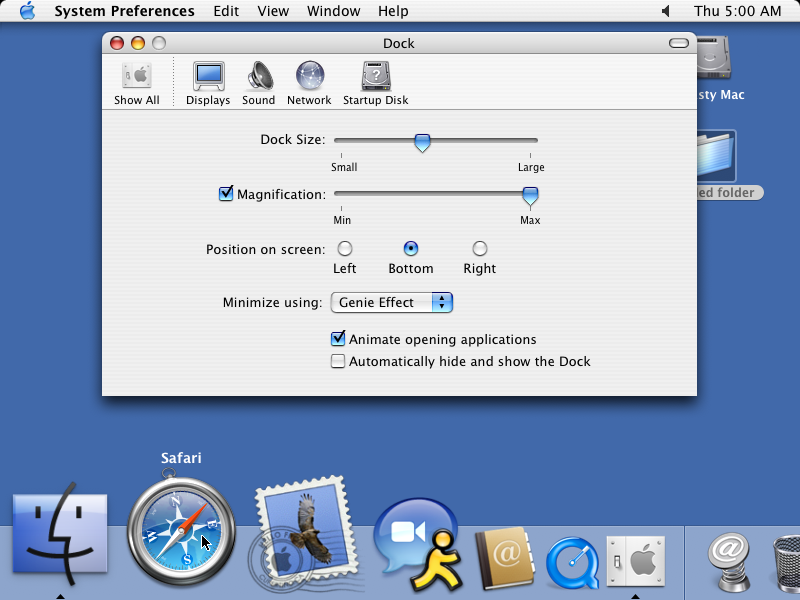Click the Dock Size slider handle
Viewport: 800px width, 600px height.
pyautogui.click(x=422, y=141)
